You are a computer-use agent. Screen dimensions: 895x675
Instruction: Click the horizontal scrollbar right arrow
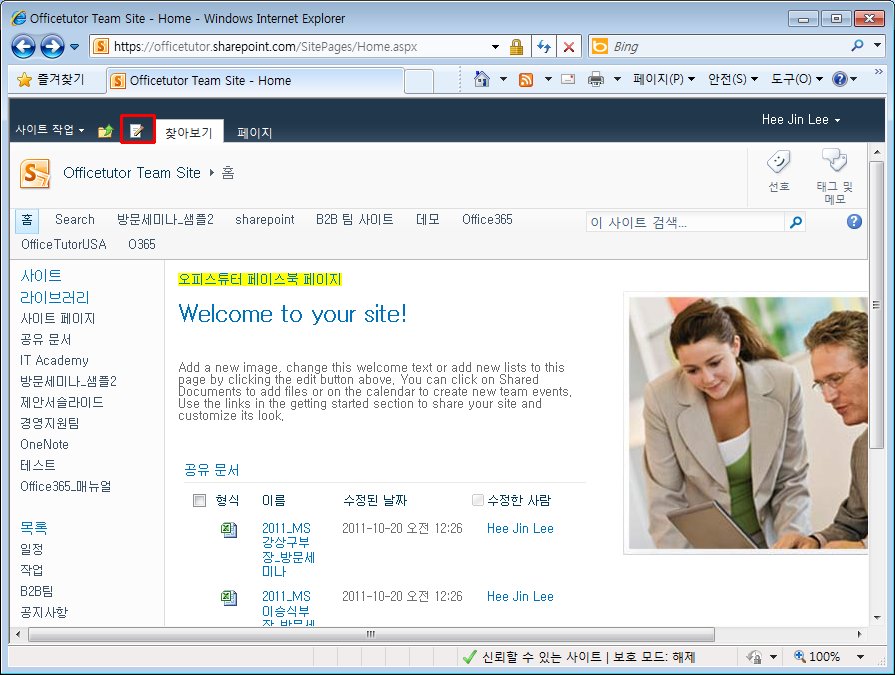[860, 634]
